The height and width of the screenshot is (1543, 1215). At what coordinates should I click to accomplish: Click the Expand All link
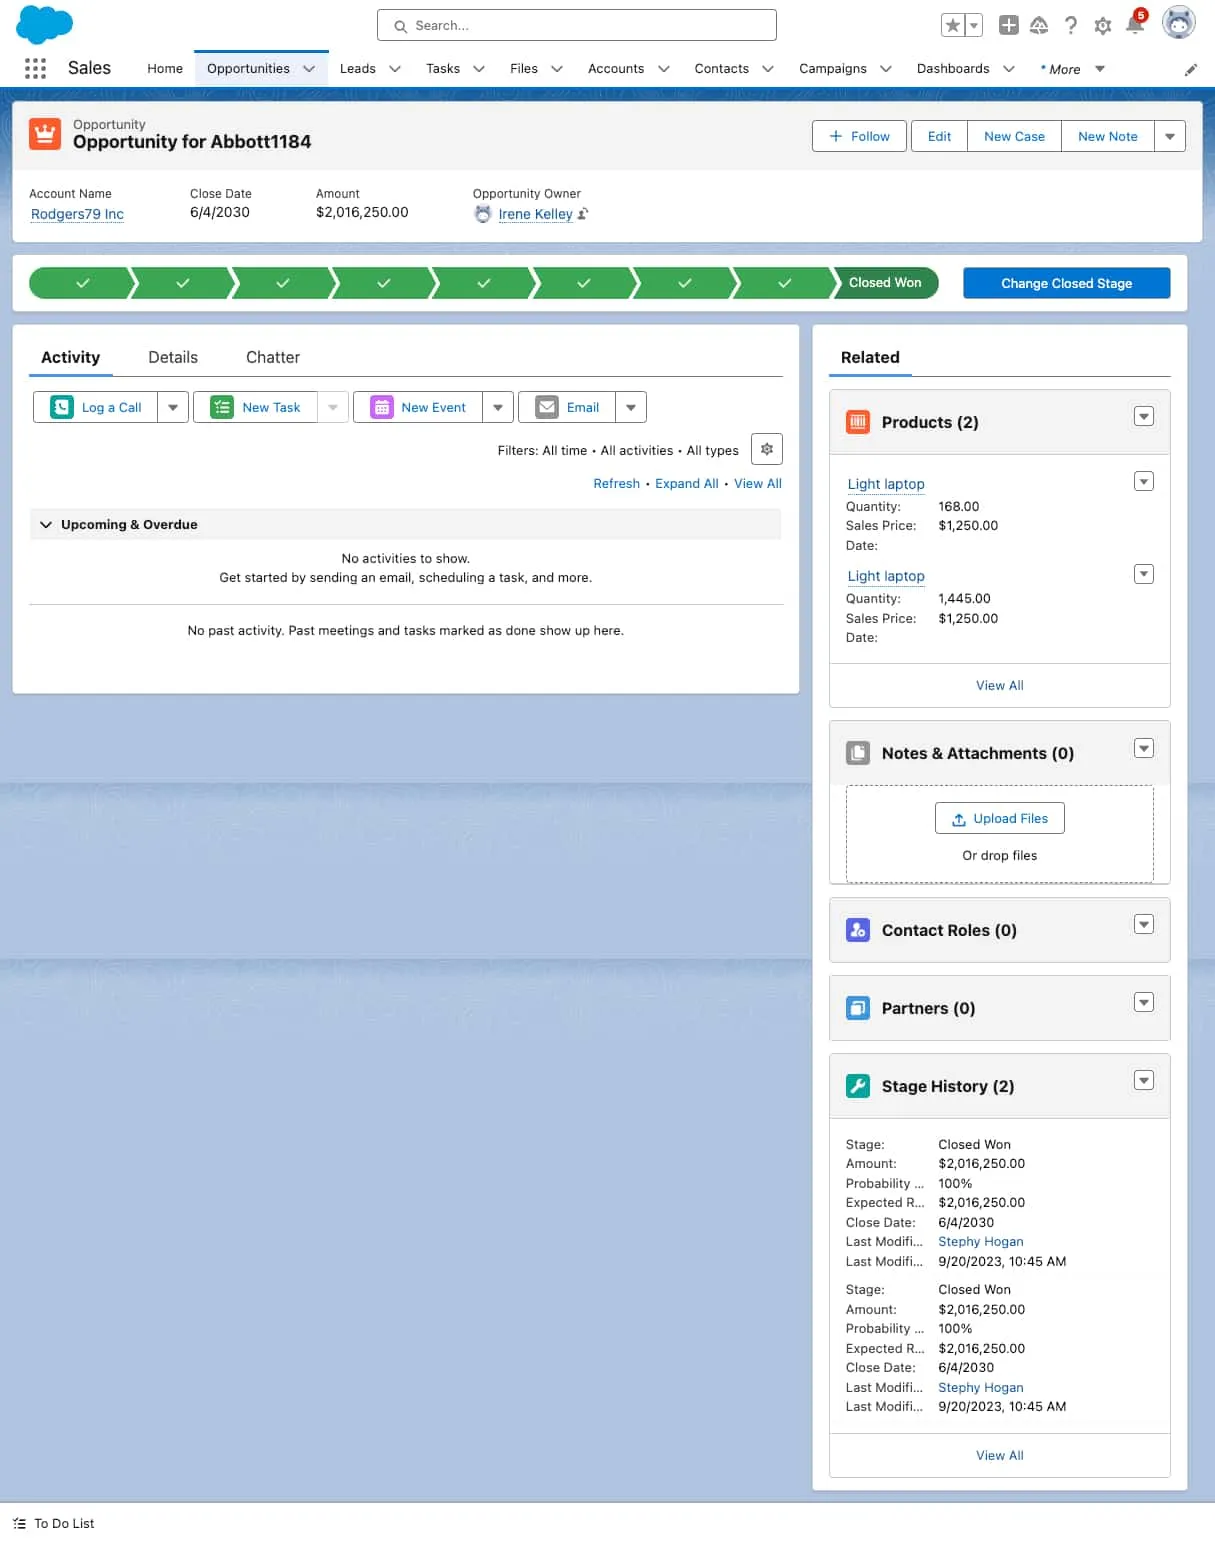(687, 483)
